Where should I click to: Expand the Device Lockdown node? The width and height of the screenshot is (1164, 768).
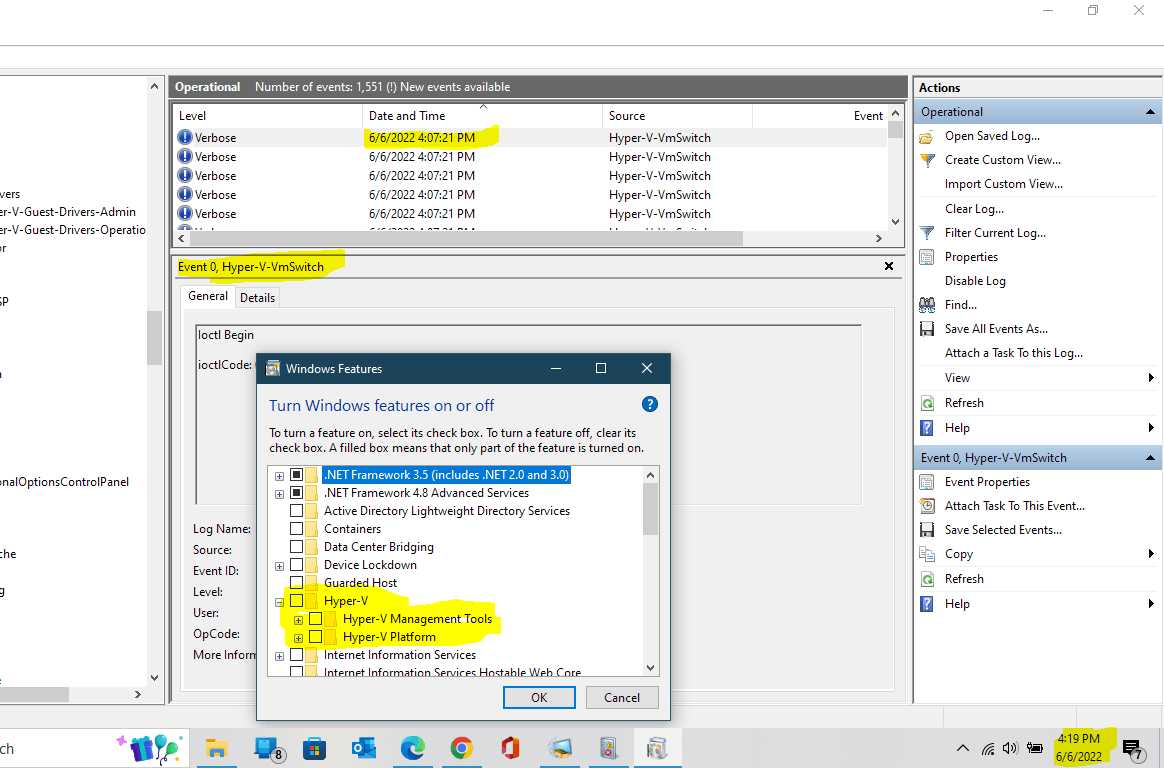(279, 565)
